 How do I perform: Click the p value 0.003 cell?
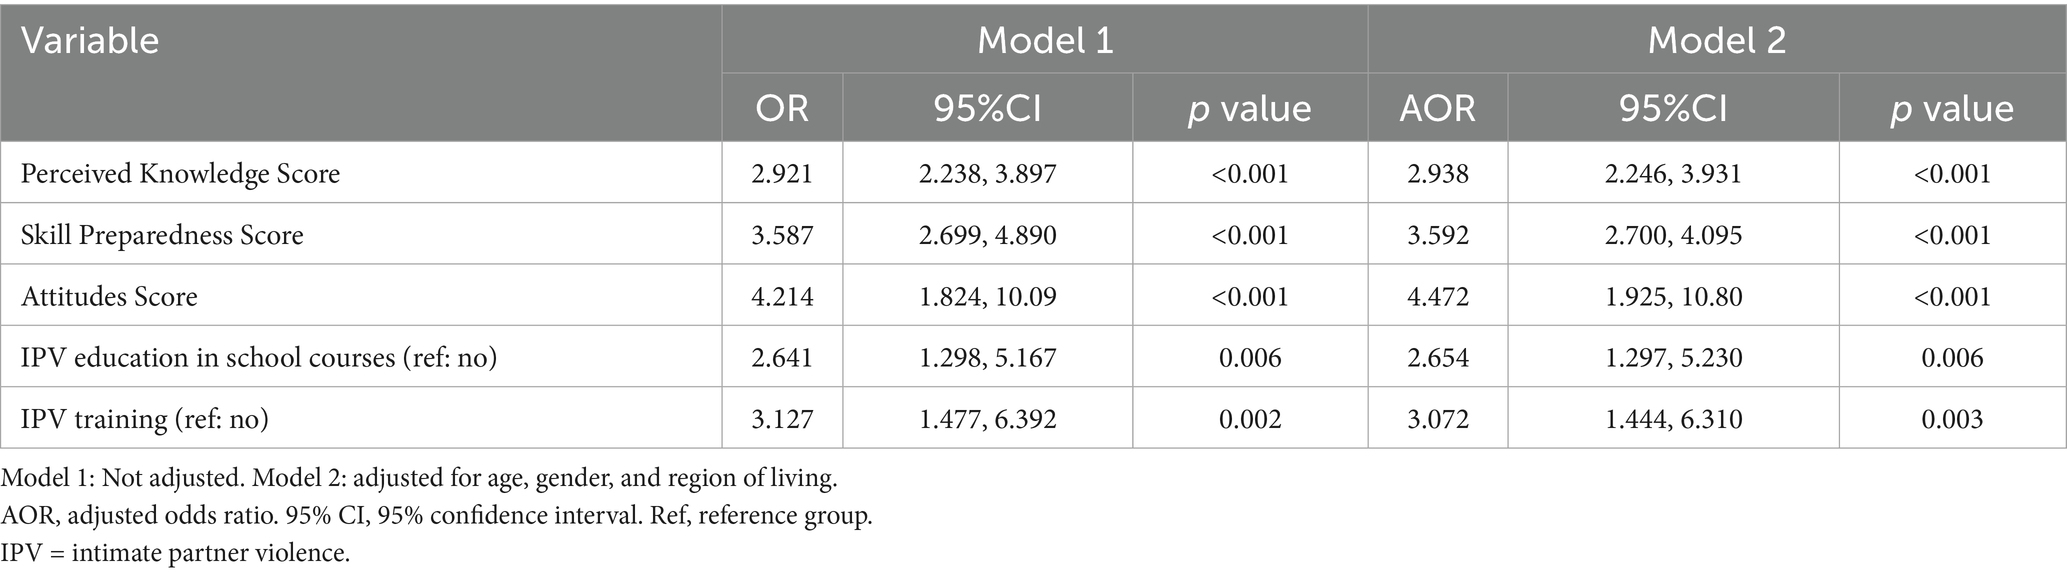point(1952,418)
